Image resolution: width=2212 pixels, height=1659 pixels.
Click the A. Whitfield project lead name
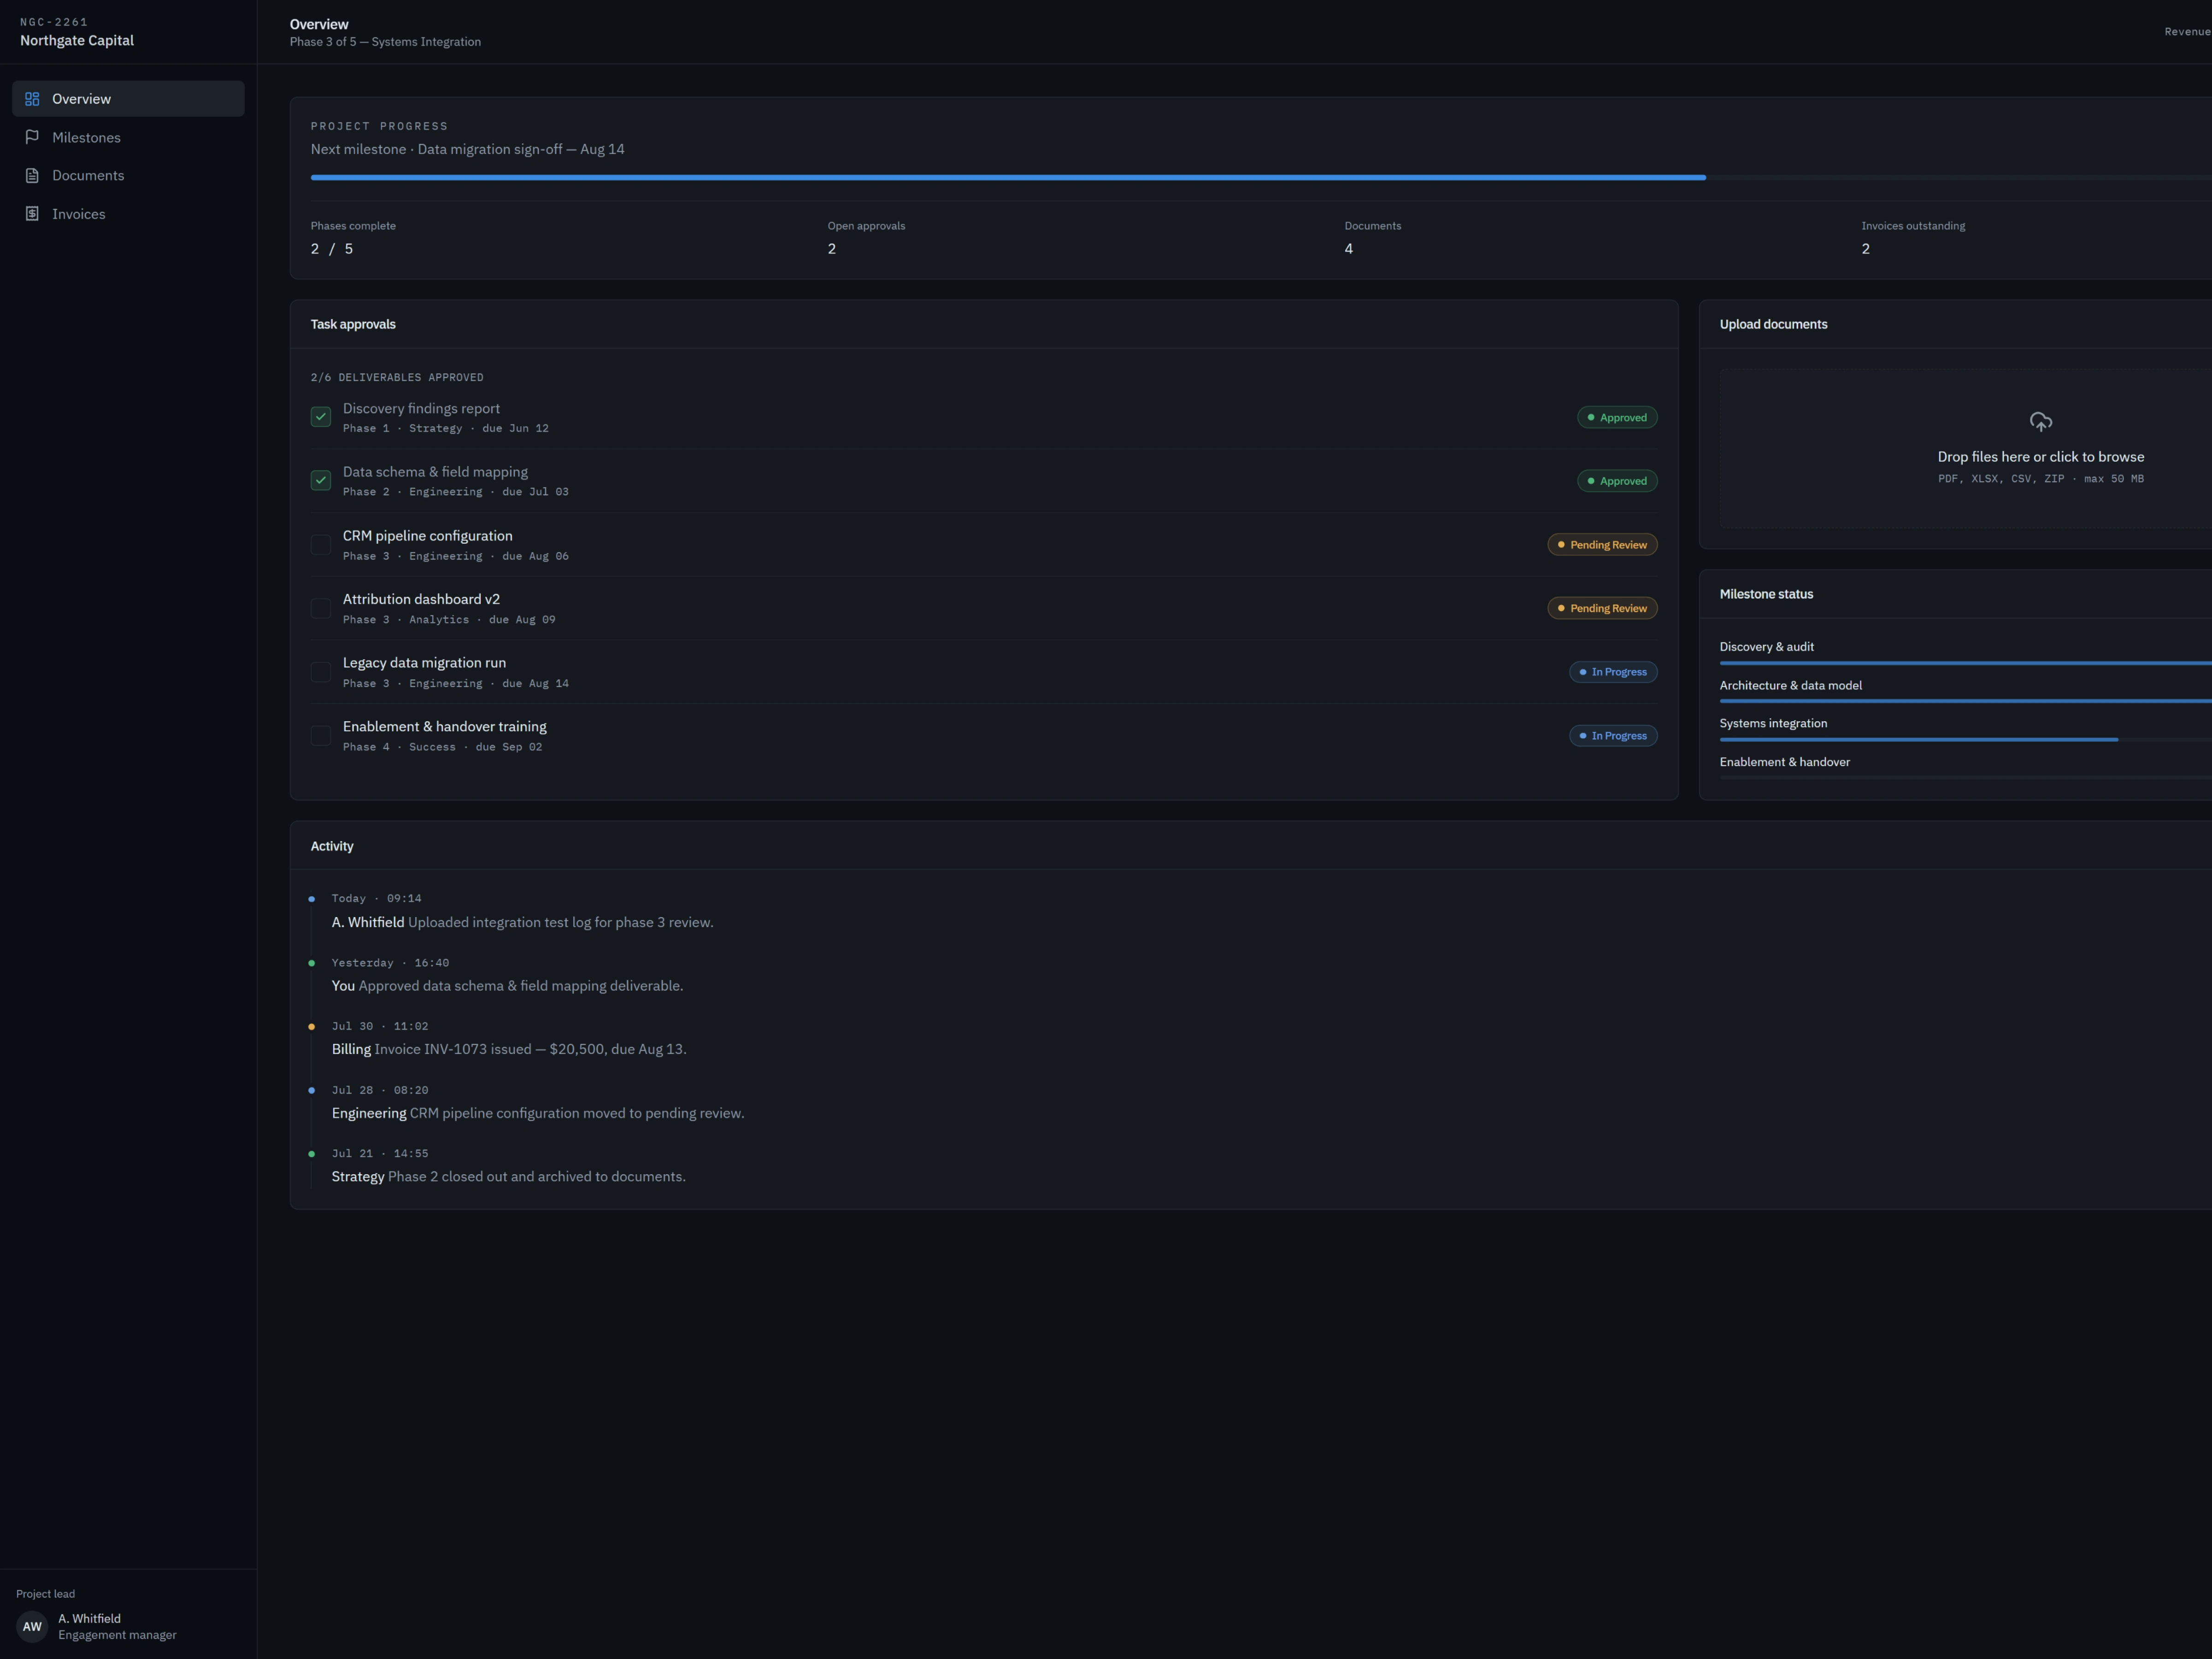coord(89,1618)
